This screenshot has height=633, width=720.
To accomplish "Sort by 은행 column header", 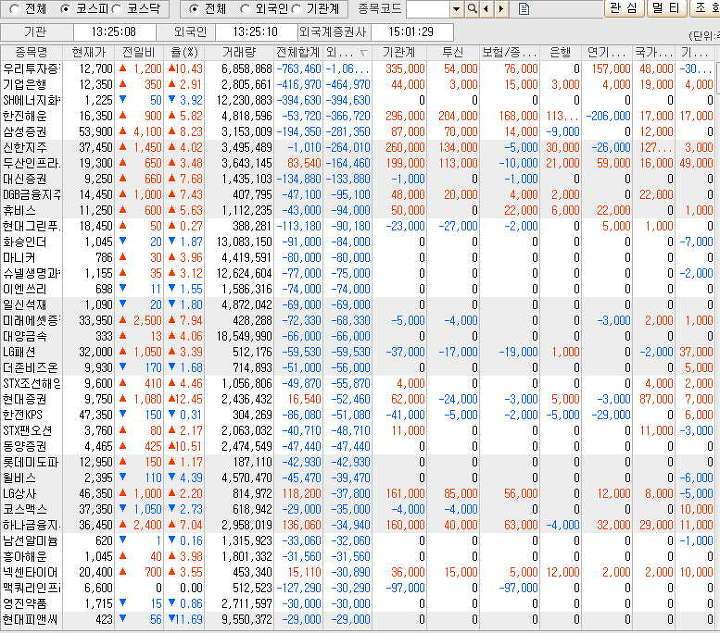I will click(x=560, y=52).
